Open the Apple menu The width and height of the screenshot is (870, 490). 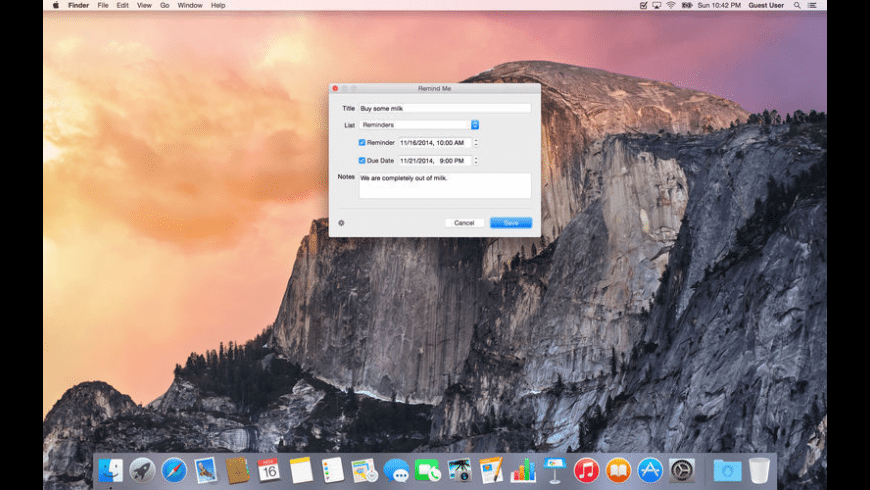click(x=55, y=5)
